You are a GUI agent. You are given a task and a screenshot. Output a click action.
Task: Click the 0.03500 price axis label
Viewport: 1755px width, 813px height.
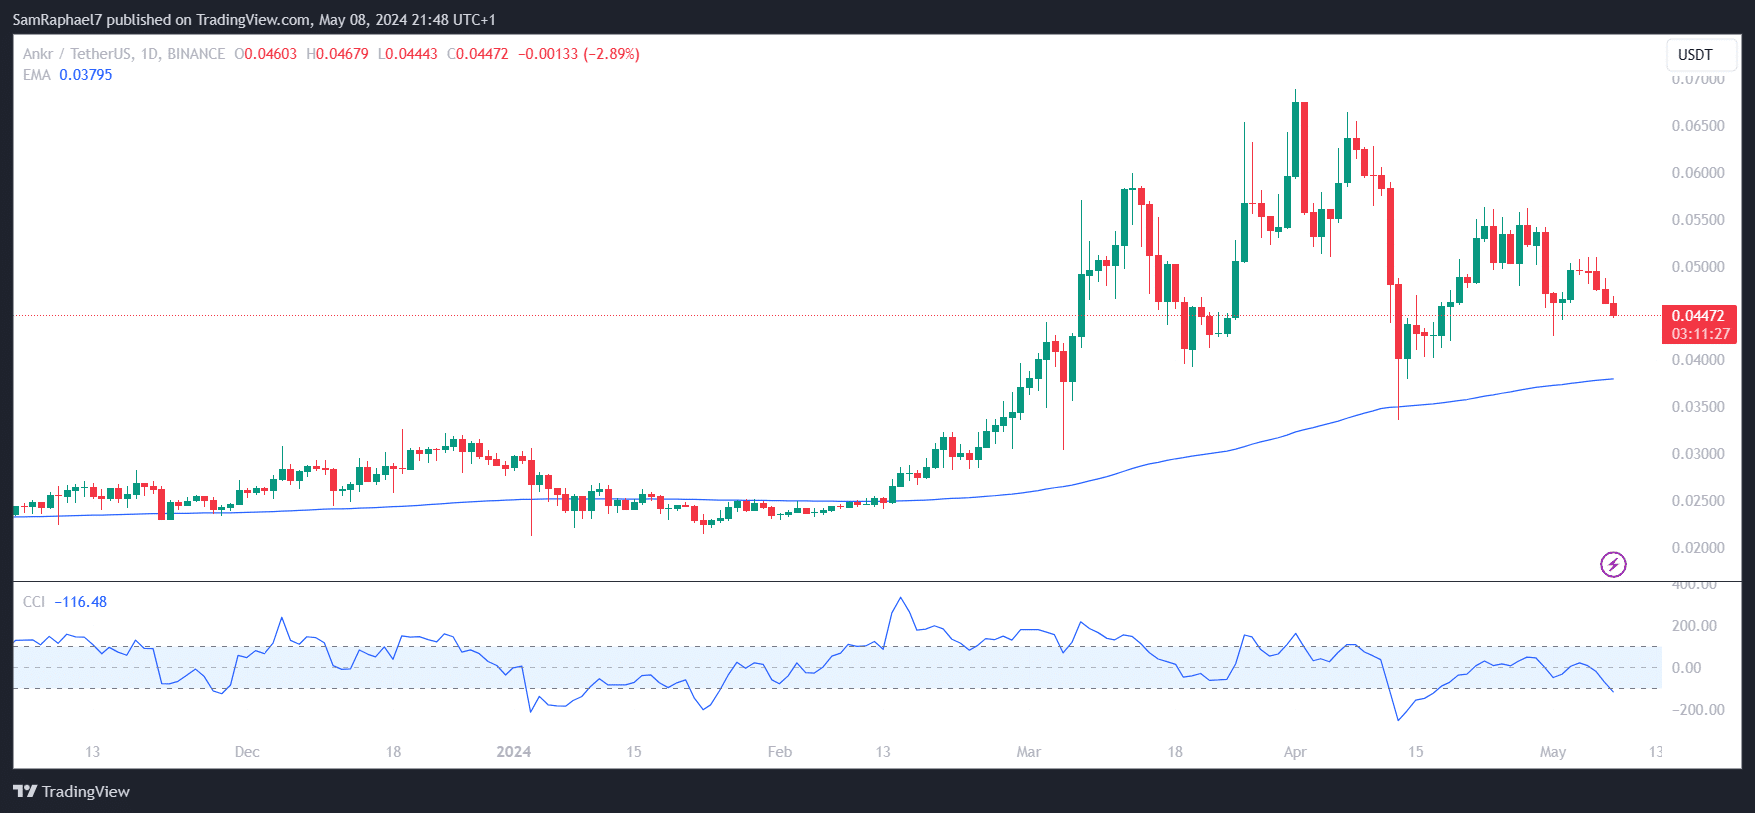1698,407
